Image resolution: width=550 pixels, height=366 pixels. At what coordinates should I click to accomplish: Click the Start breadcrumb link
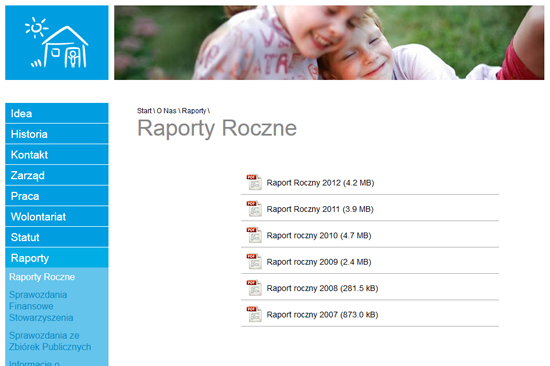(144, 111)
